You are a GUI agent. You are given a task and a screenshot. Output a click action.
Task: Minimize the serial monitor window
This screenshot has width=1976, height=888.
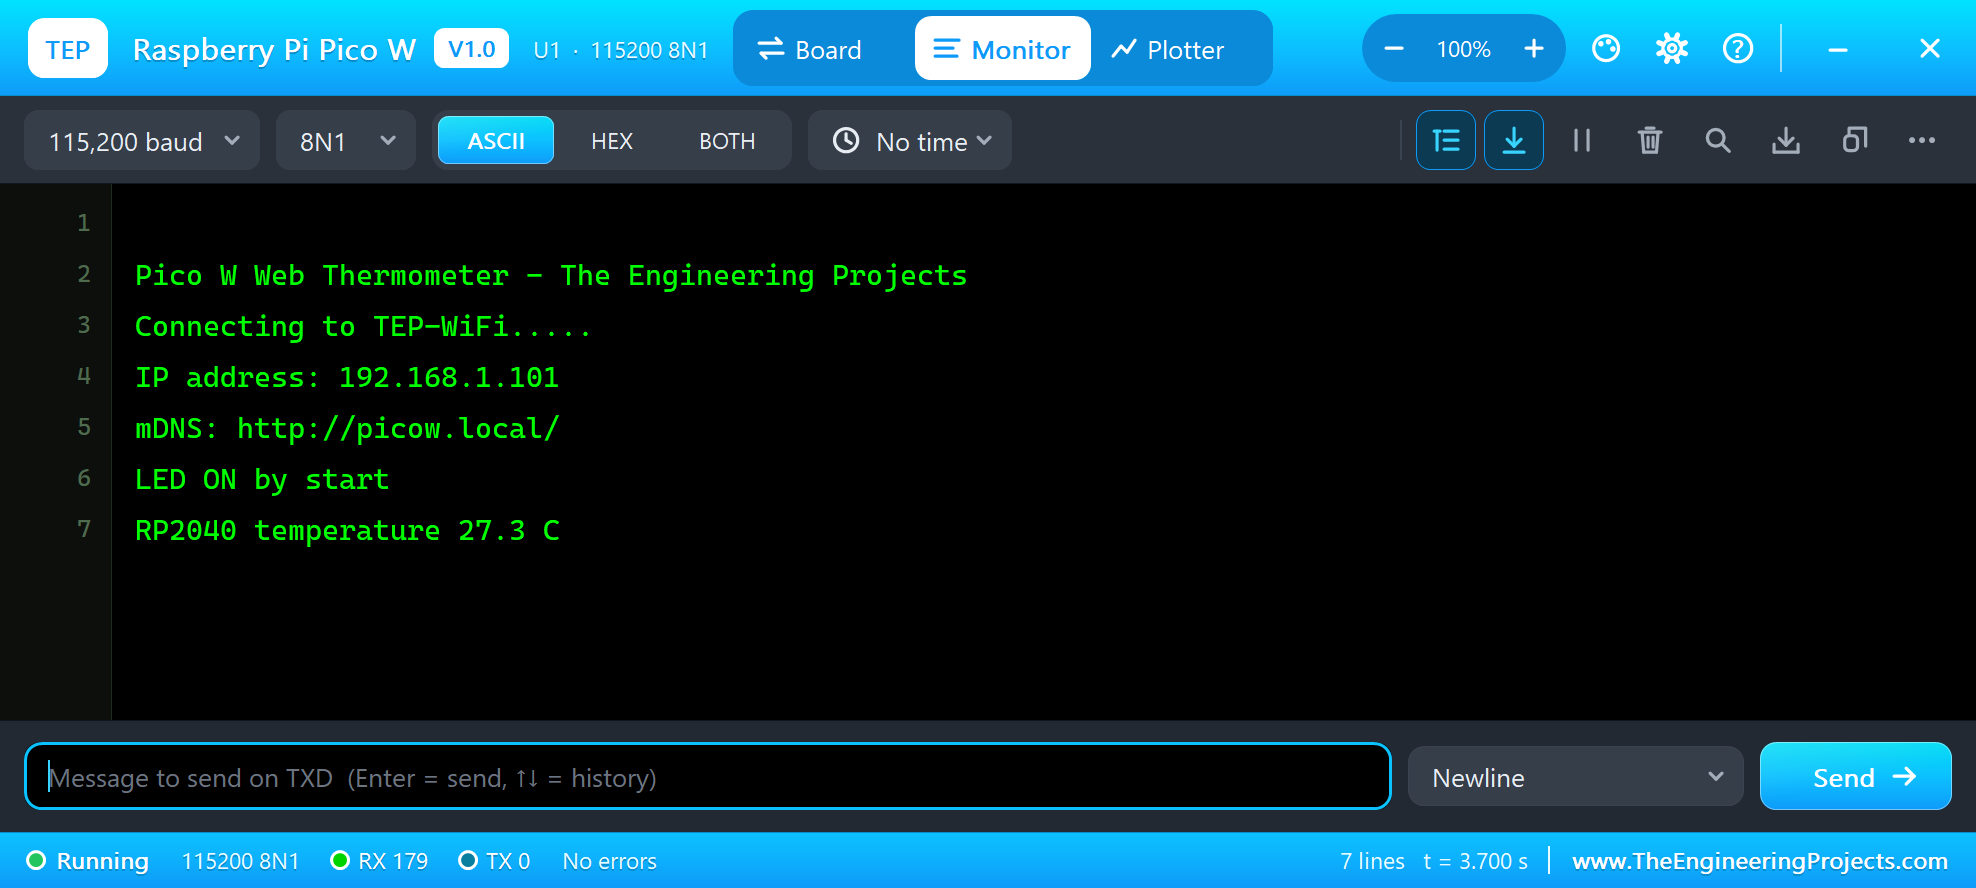[1838, 49]
